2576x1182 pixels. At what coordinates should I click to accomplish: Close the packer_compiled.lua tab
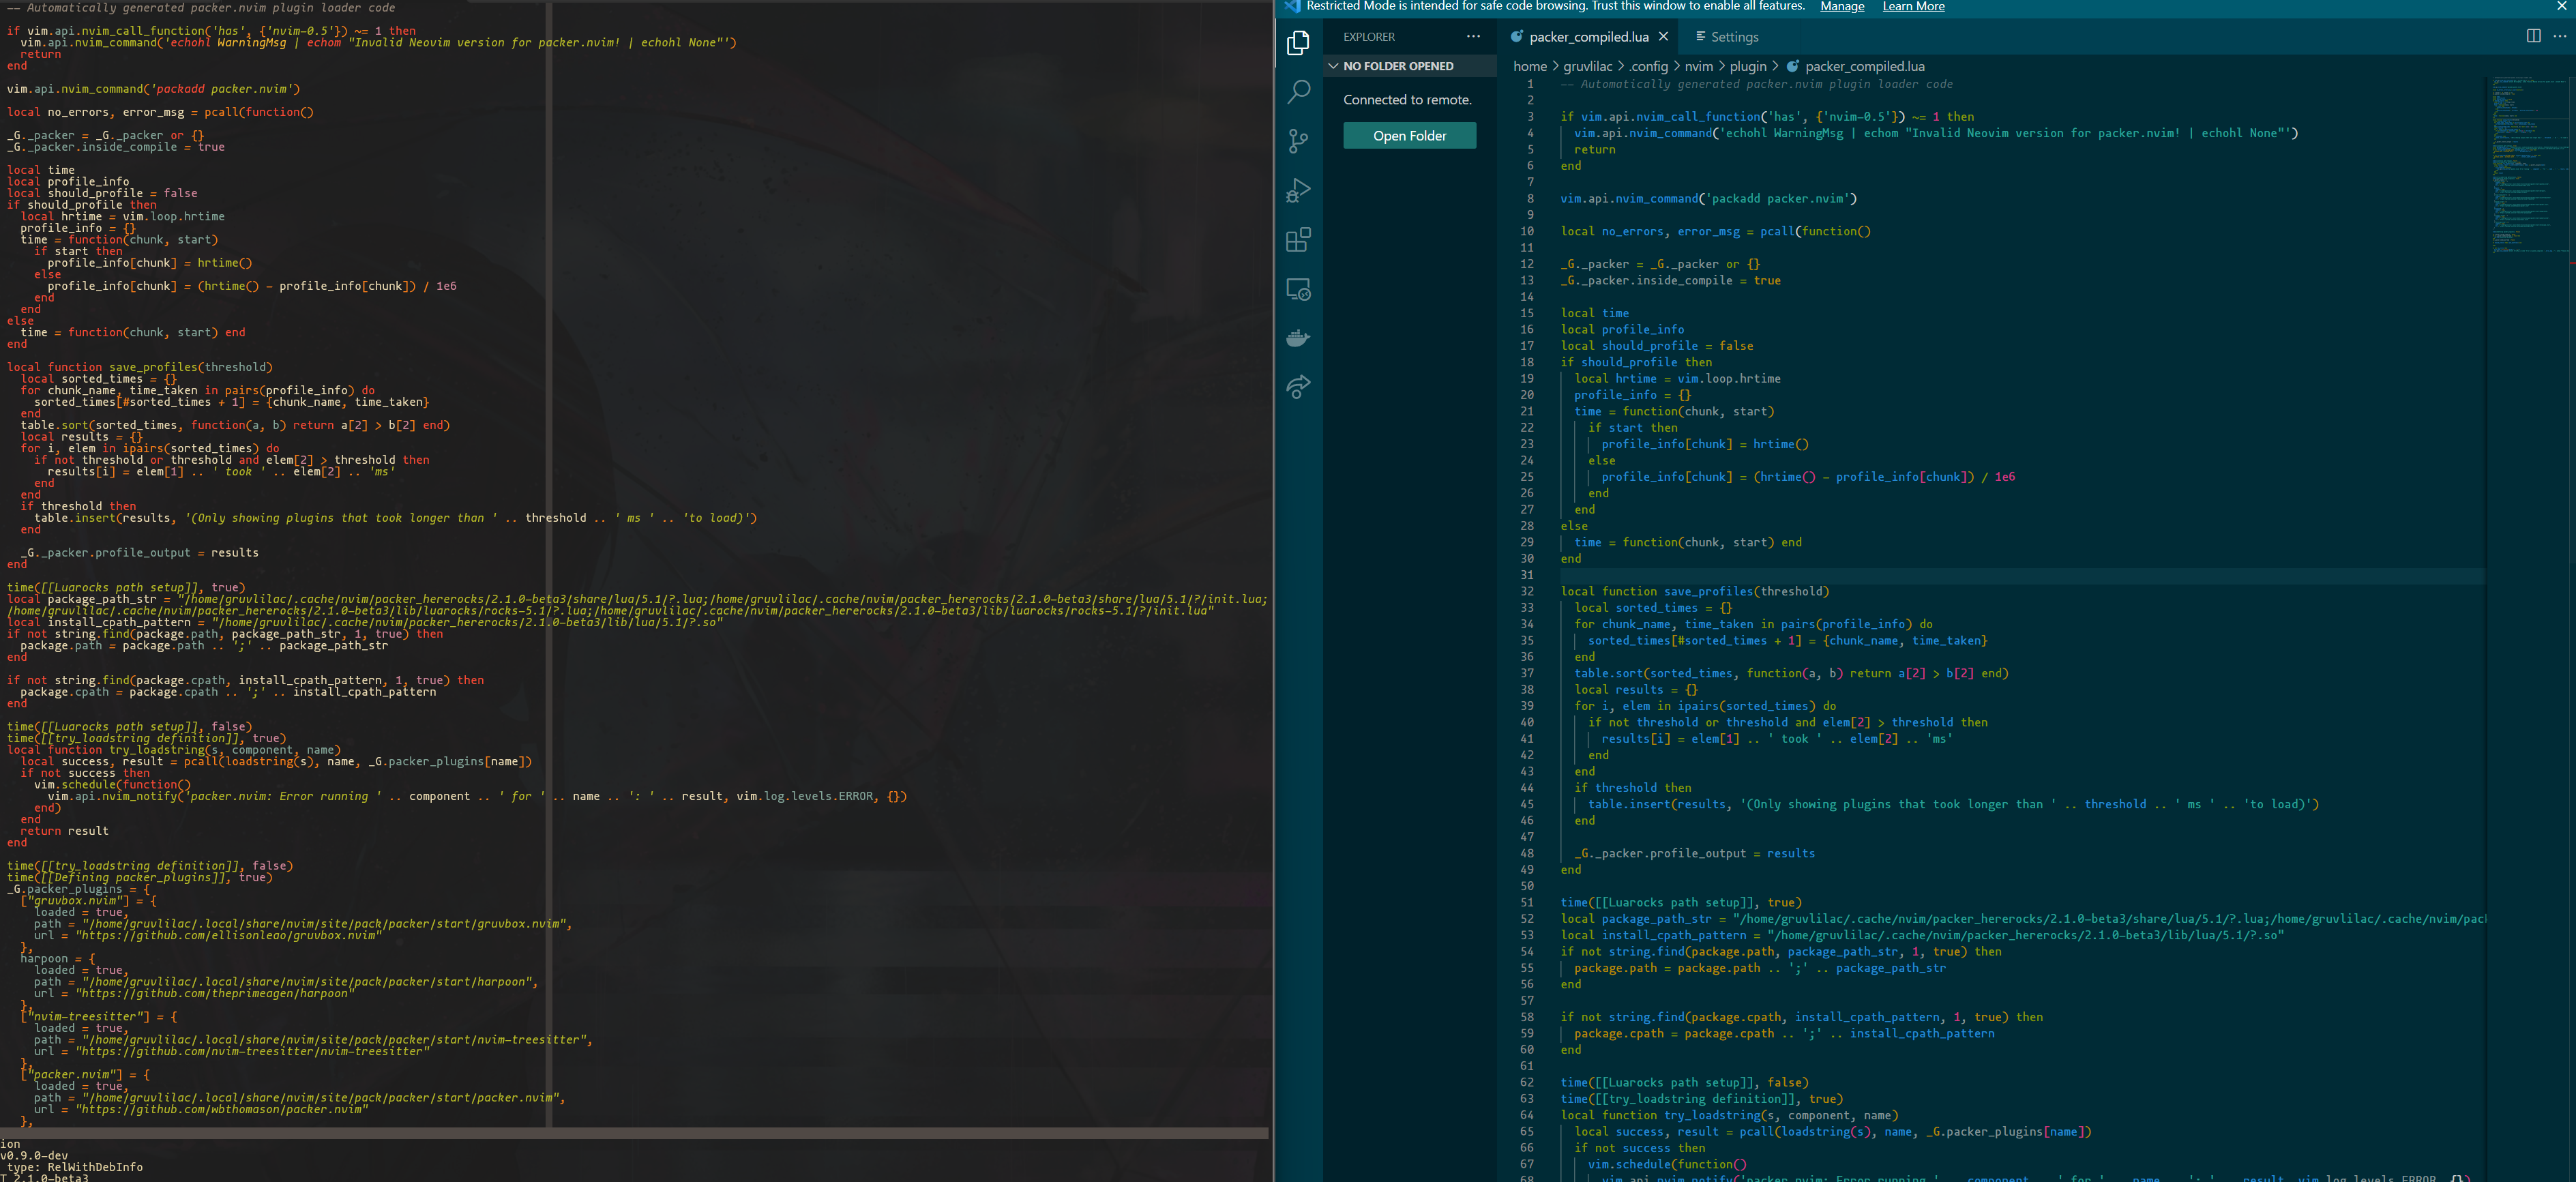(x=1663, y=37)
